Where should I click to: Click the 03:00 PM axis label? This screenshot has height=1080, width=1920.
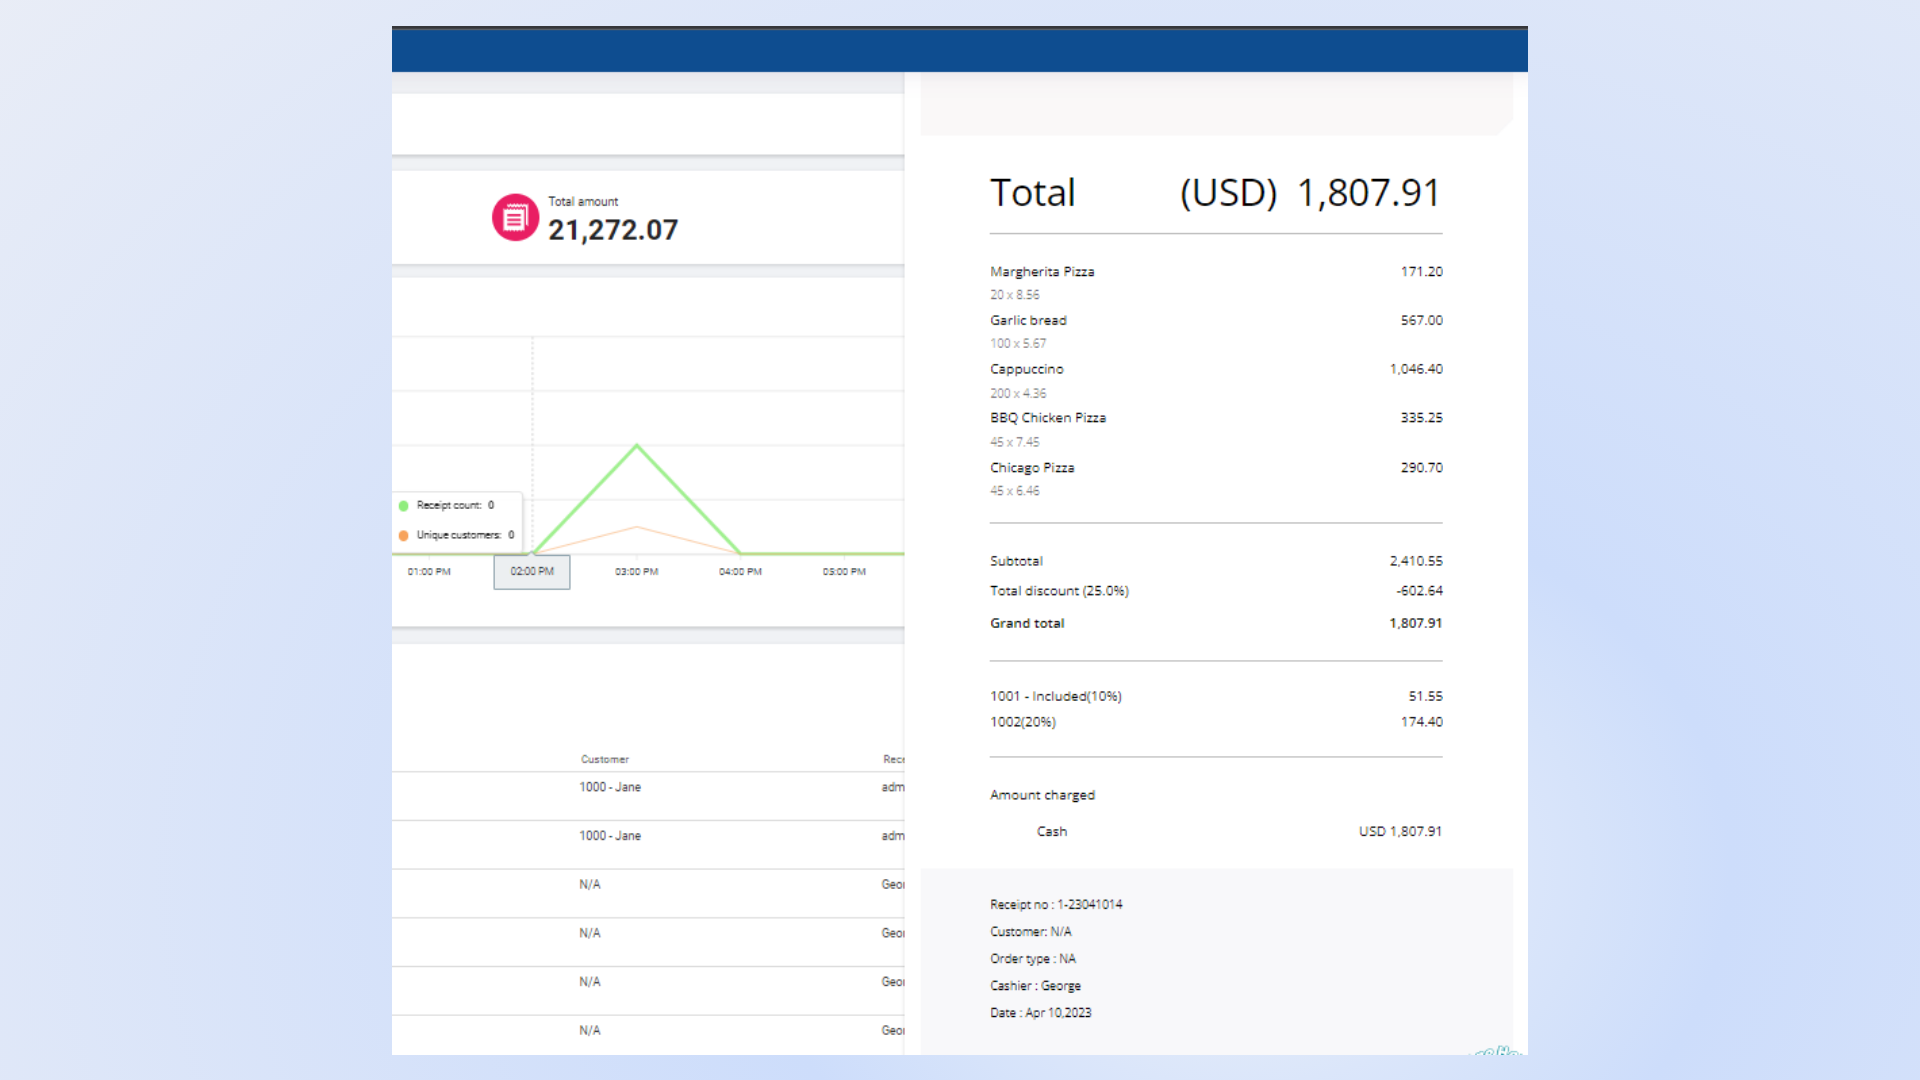[x=636, y=572]
